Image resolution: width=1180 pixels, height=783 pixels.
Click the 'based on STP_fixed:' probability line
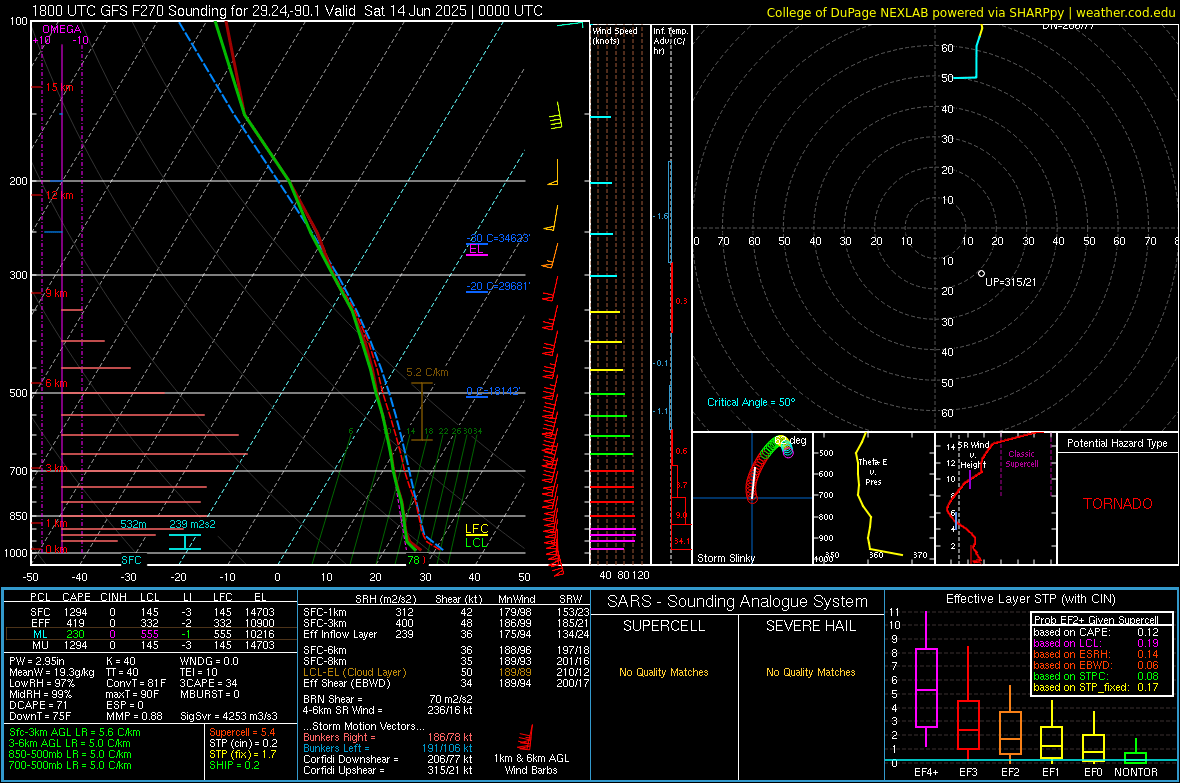pos(1095,687)
